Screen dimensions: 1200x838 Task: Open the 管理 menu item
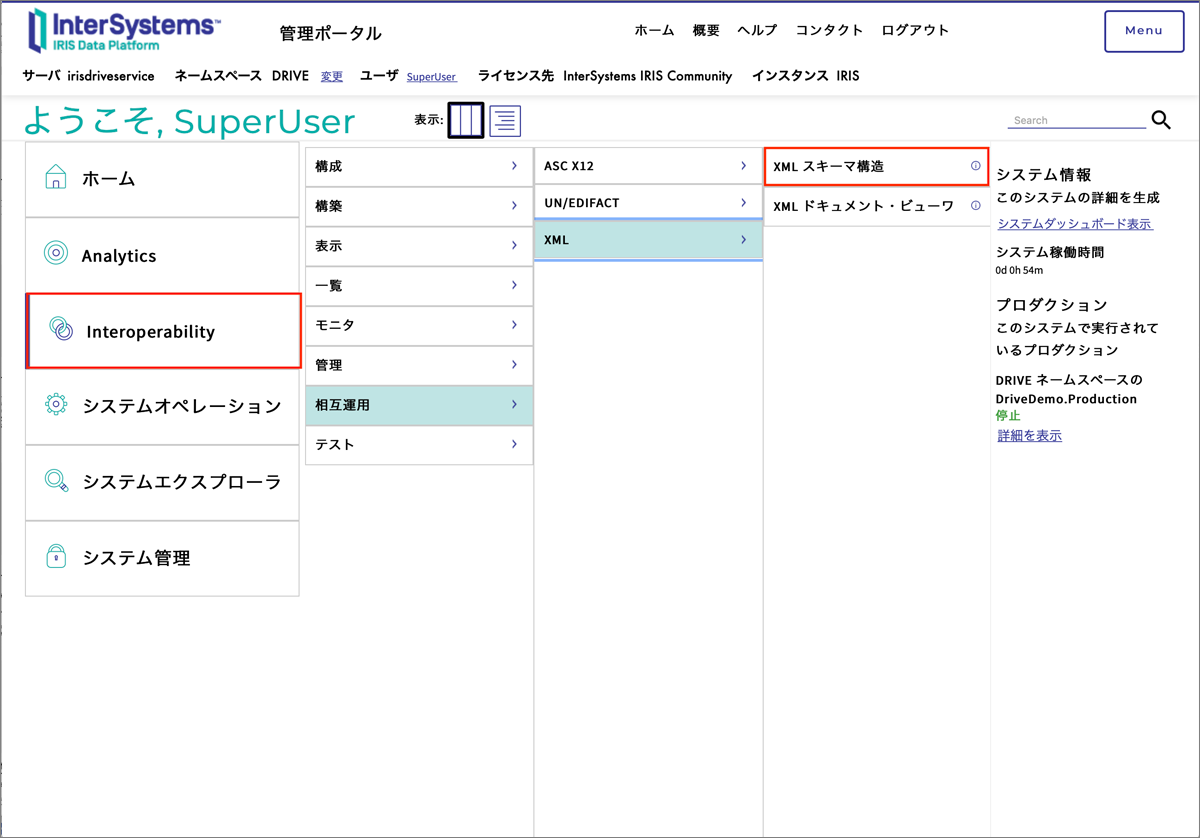click(419, 365)
